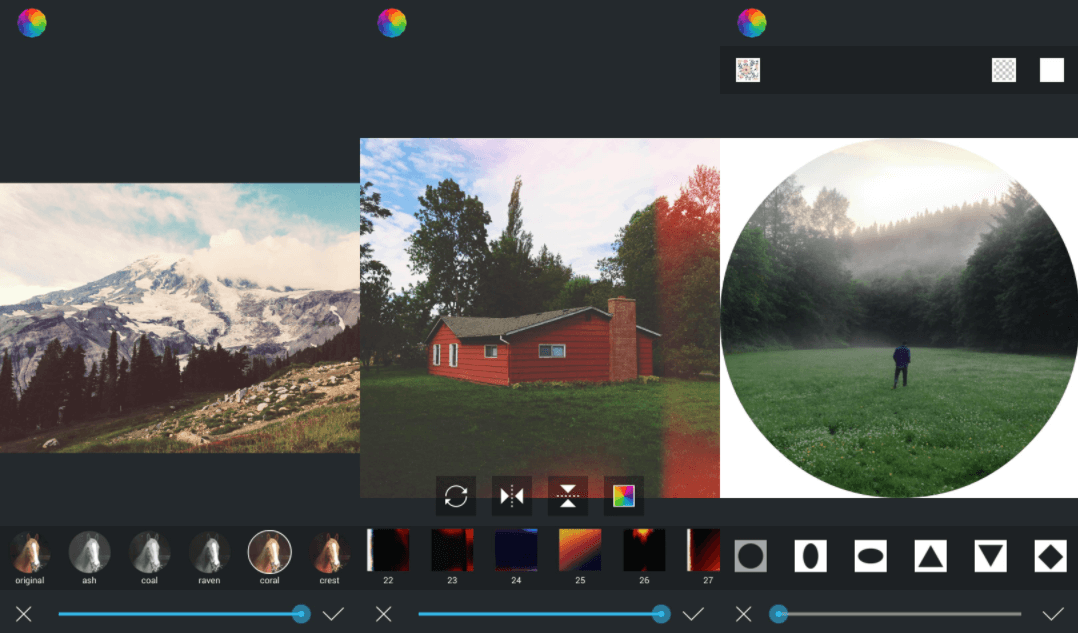This screenshot has width=1078, height=633.
Task: Confirm the shape crop with the checkmark
Action: [1053, 614]
